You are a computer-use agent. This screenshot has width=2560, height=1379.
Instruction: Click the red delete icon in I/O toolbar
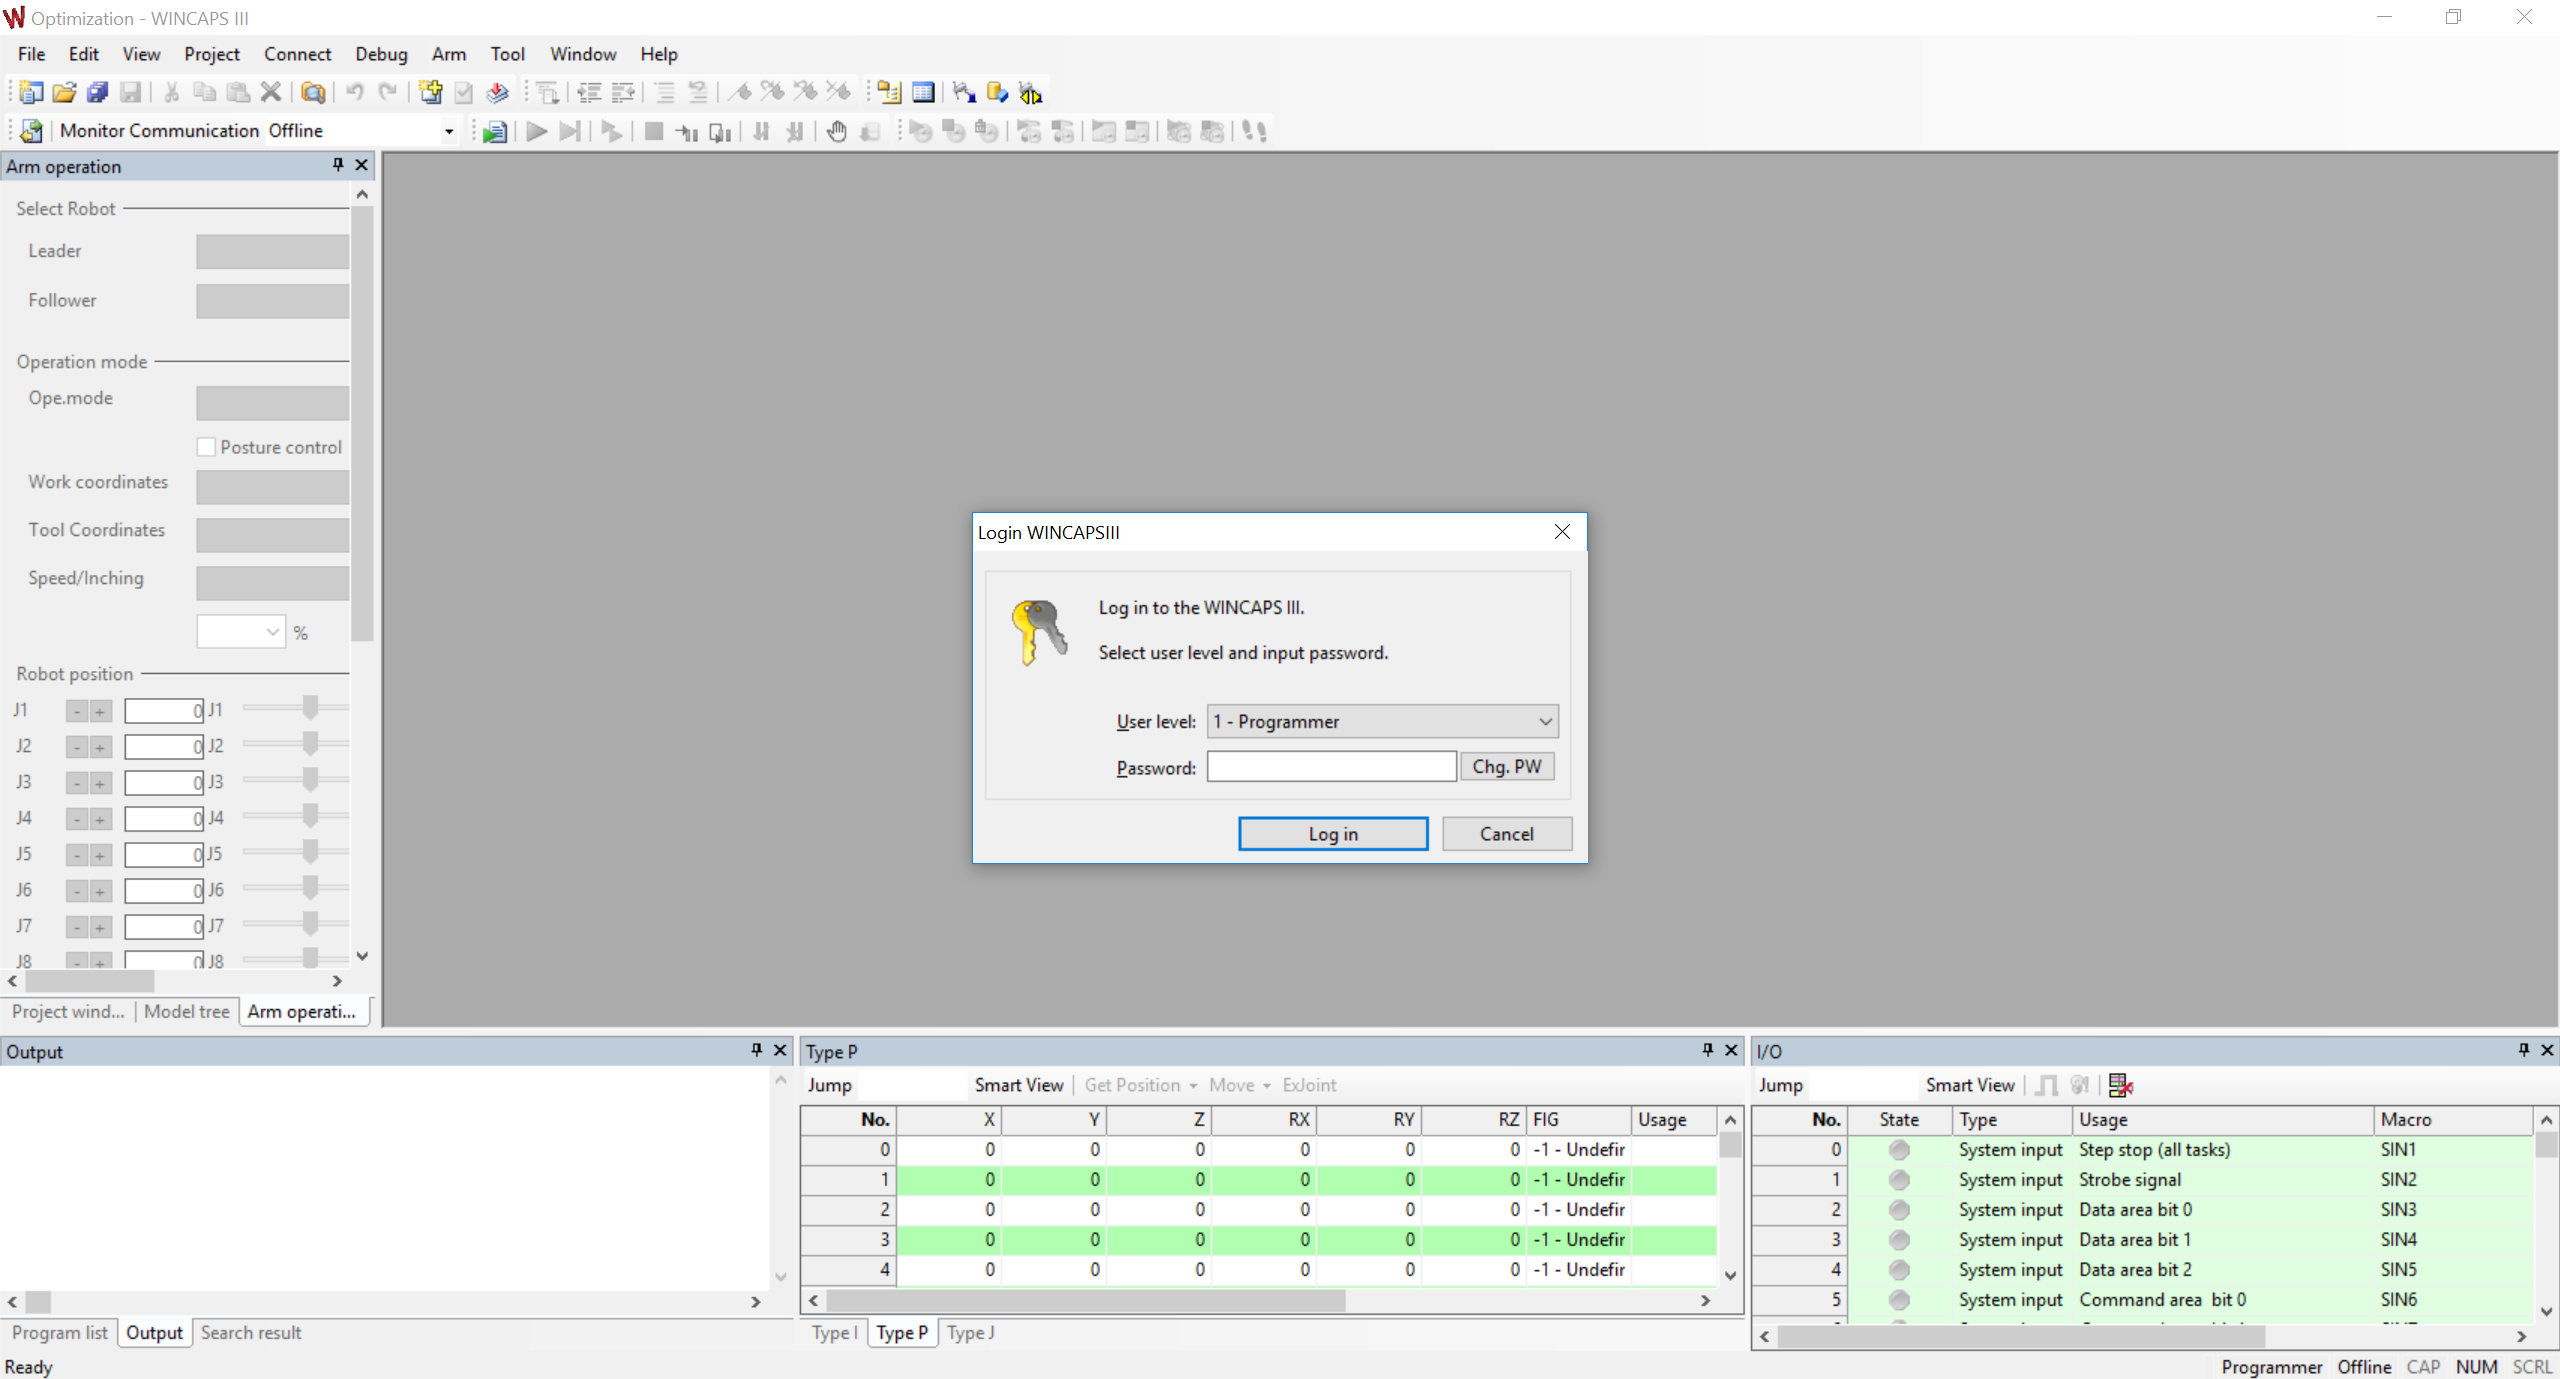(x=2120, y=1085)
